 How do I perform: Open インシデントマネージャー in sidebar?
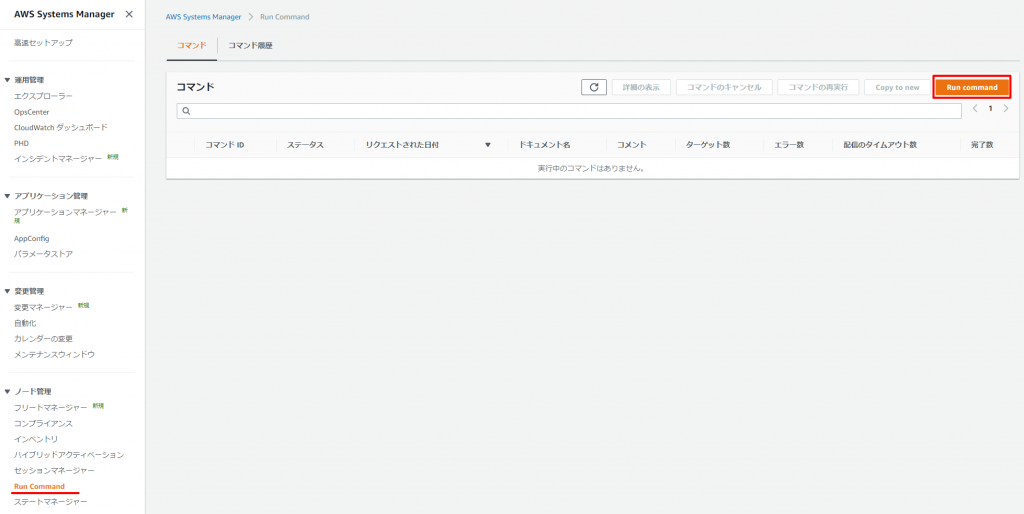click(x=58, y=159)
